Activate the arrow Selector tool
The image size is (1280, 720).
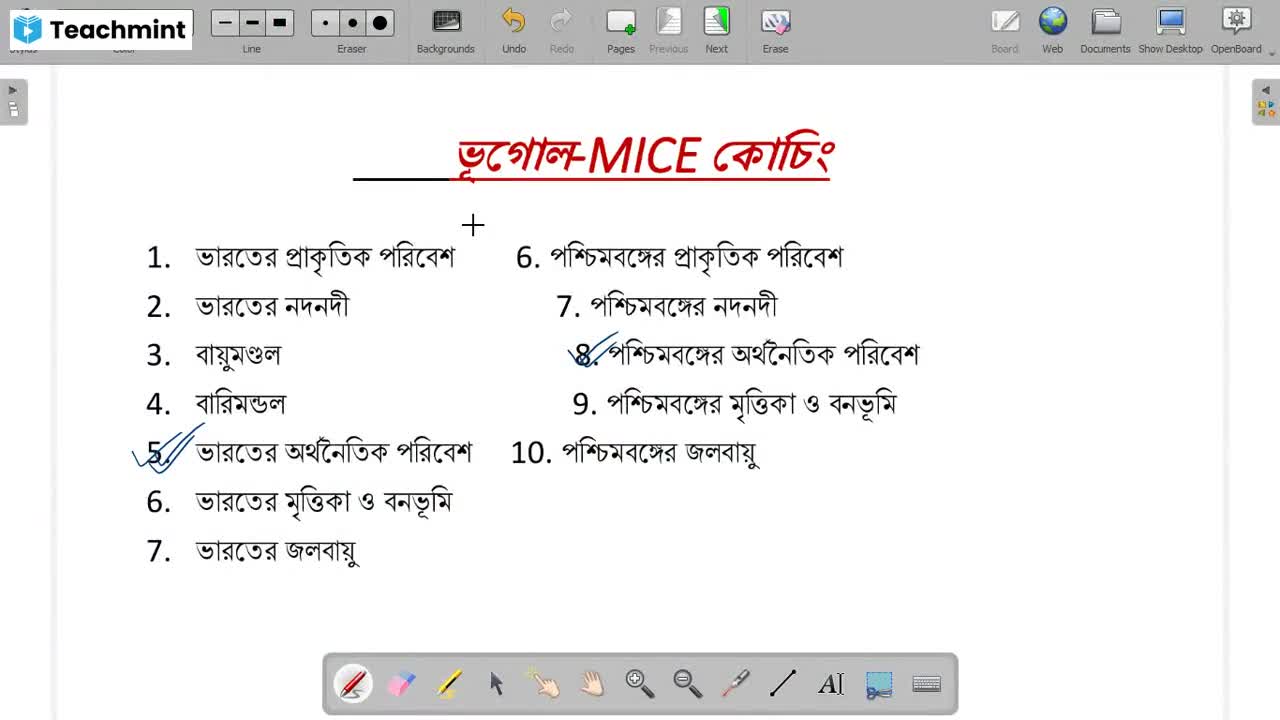coord(497,684)
